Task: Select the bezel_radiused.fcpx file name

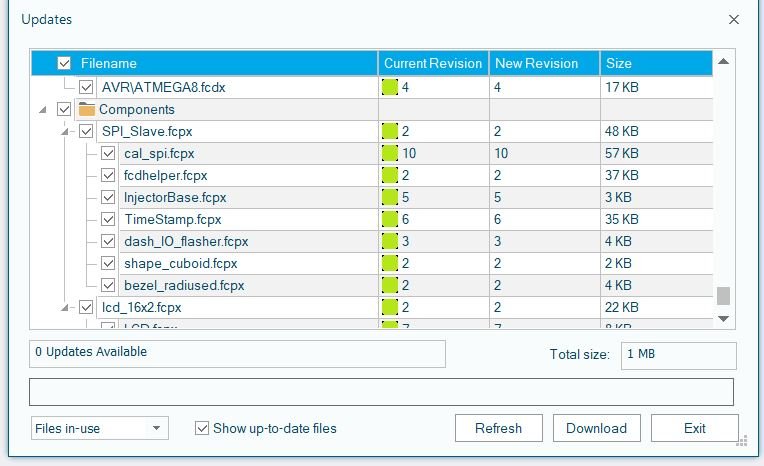Action: coord(184,285)
